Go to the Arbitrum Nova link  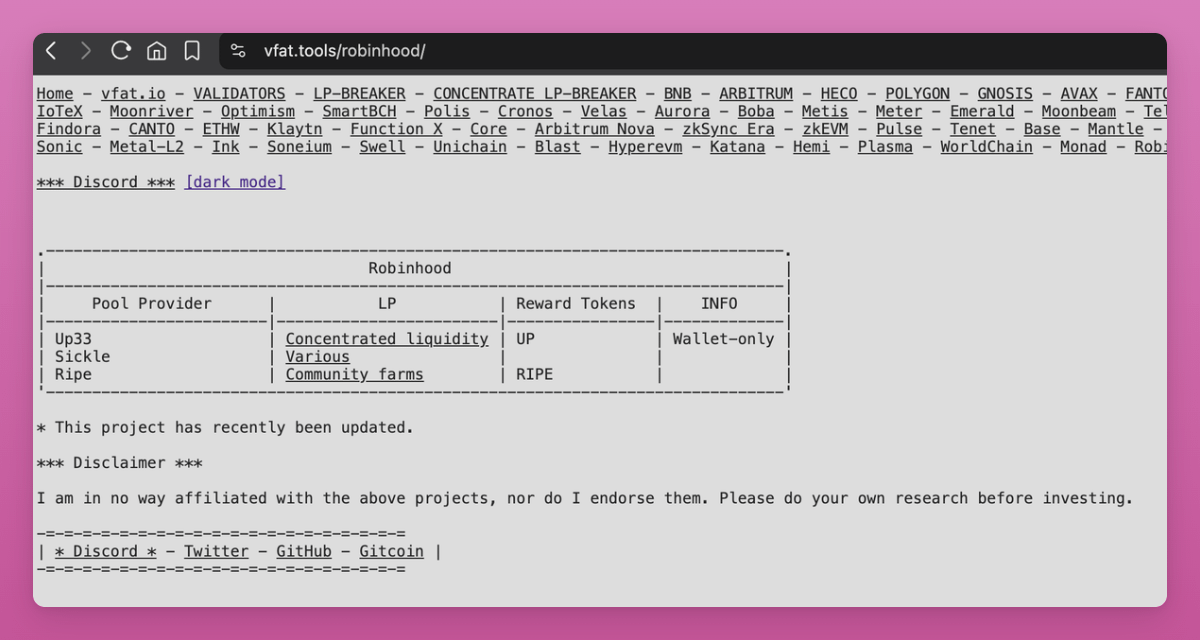click(594, 130)
